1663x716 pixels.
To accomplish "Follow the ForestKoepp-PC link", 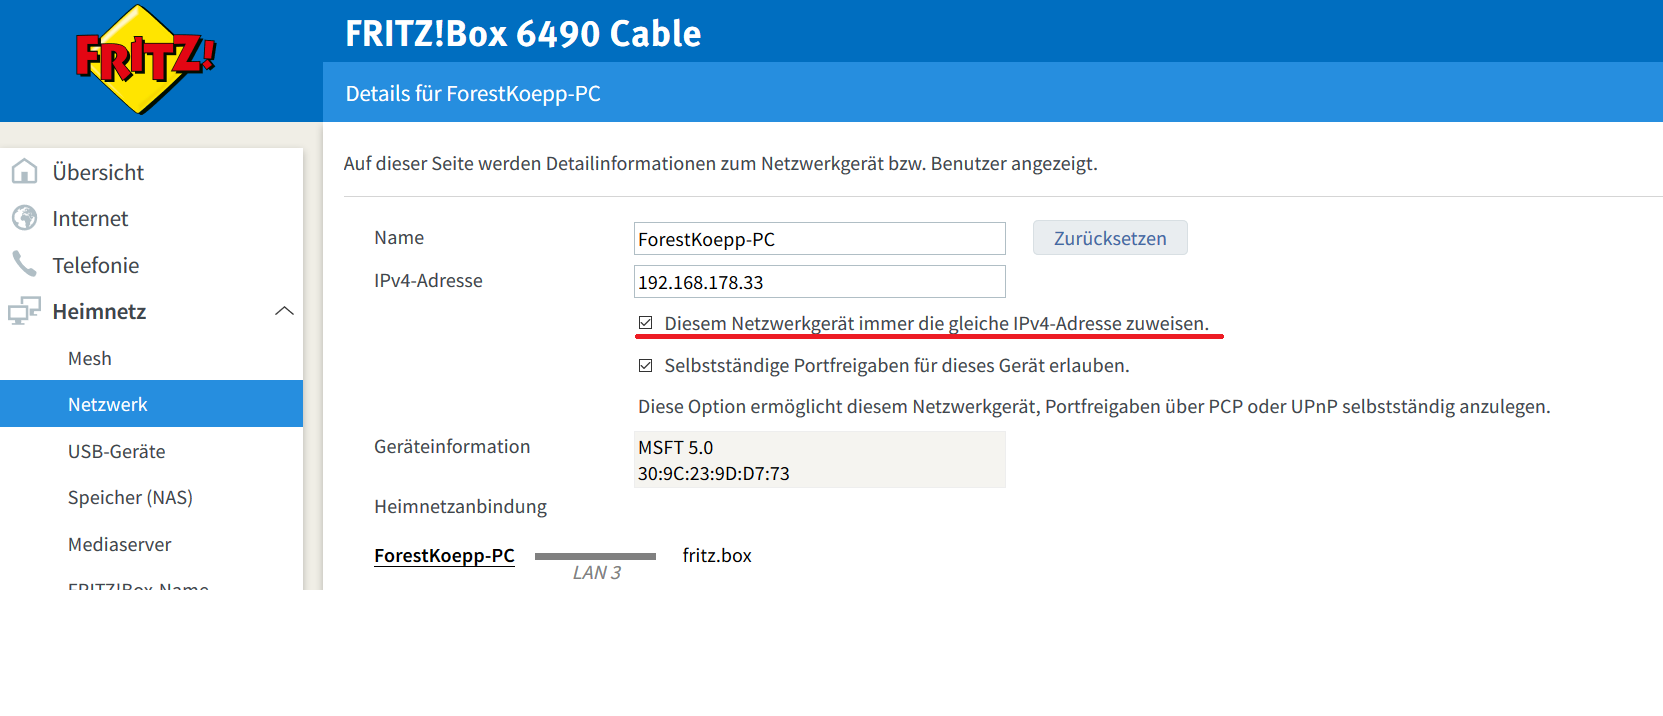I will pyautogui.click(x=444, y=555).
